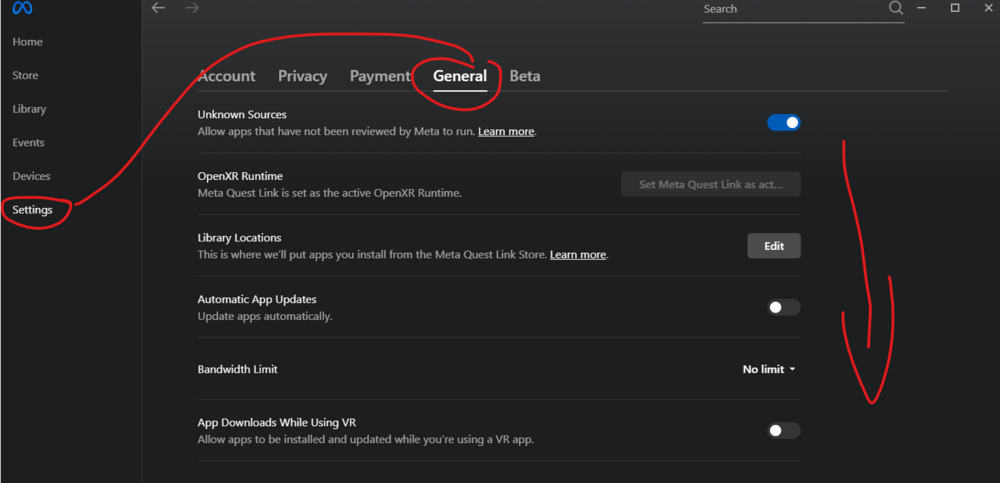
Task: Go forward with the right arrow
Action: pyautogui.click(x=192, y=8)
